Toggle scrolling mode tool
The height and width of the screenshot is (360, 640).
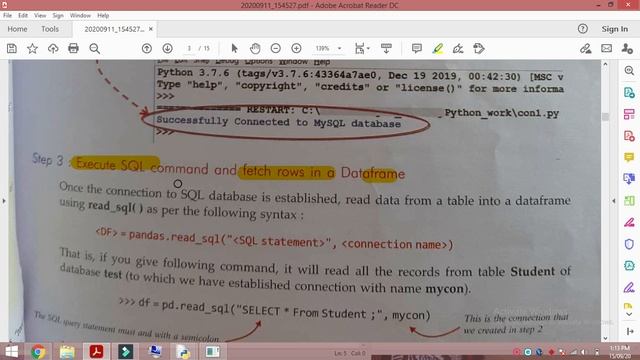386,49
